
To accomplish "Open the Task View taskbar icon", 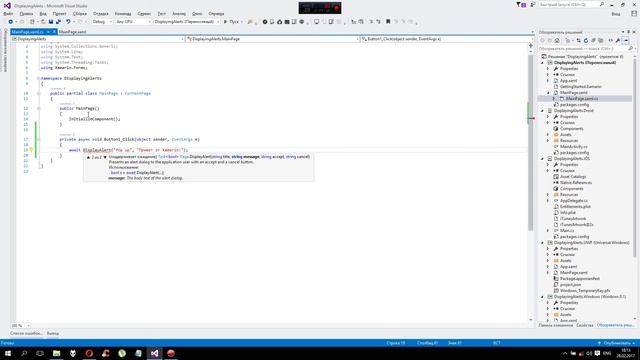I will (x=40, y=353).
